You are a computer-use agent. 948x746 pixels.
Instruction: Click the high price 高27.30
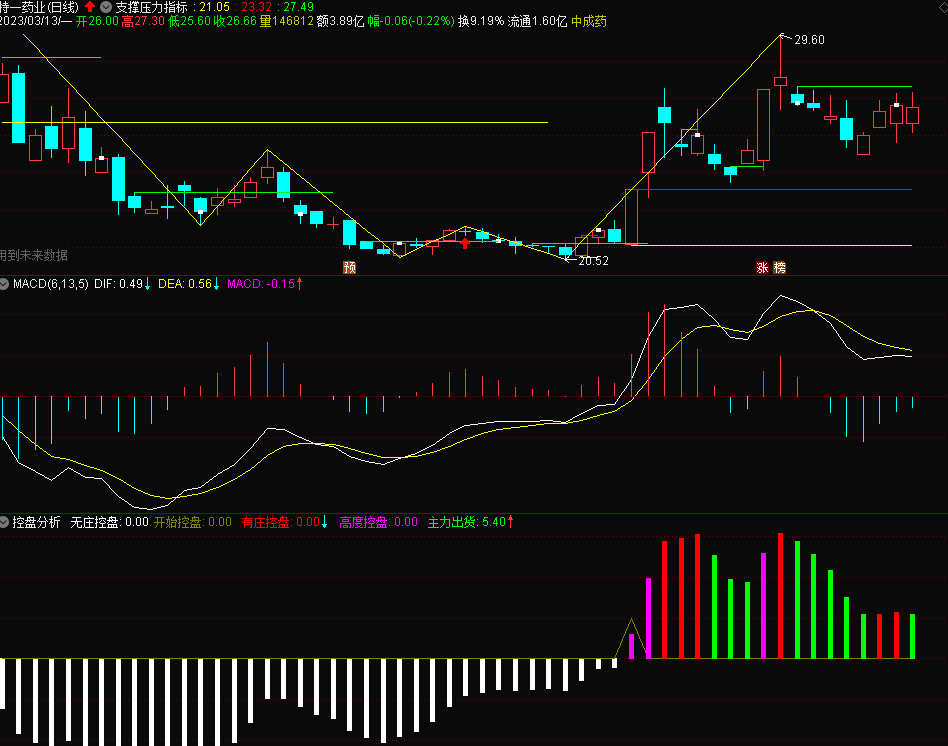pyautogui.click(x=143, y=21)
